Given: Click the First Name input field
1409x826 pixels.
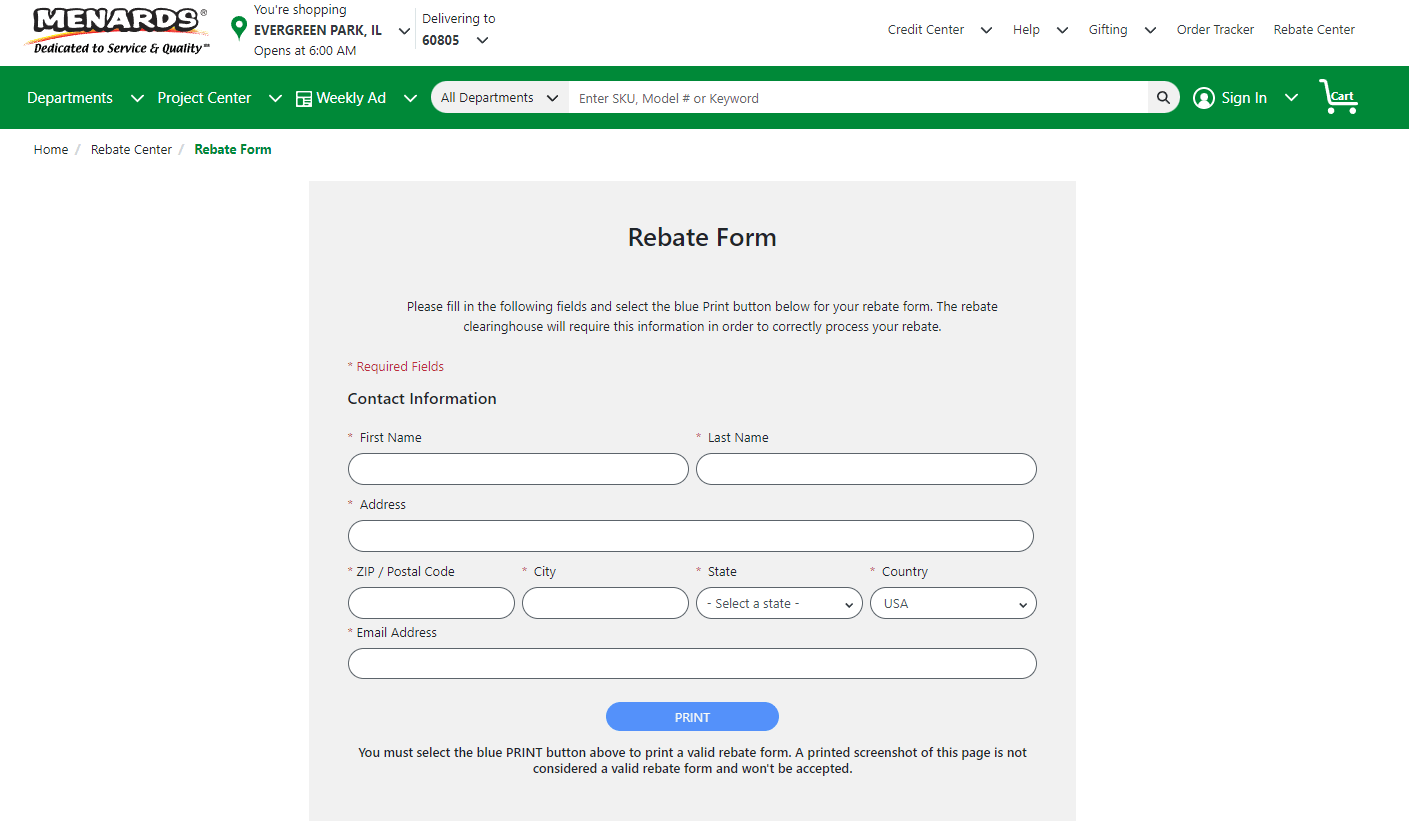Looking at the screenshot, I should pos(517,468).
